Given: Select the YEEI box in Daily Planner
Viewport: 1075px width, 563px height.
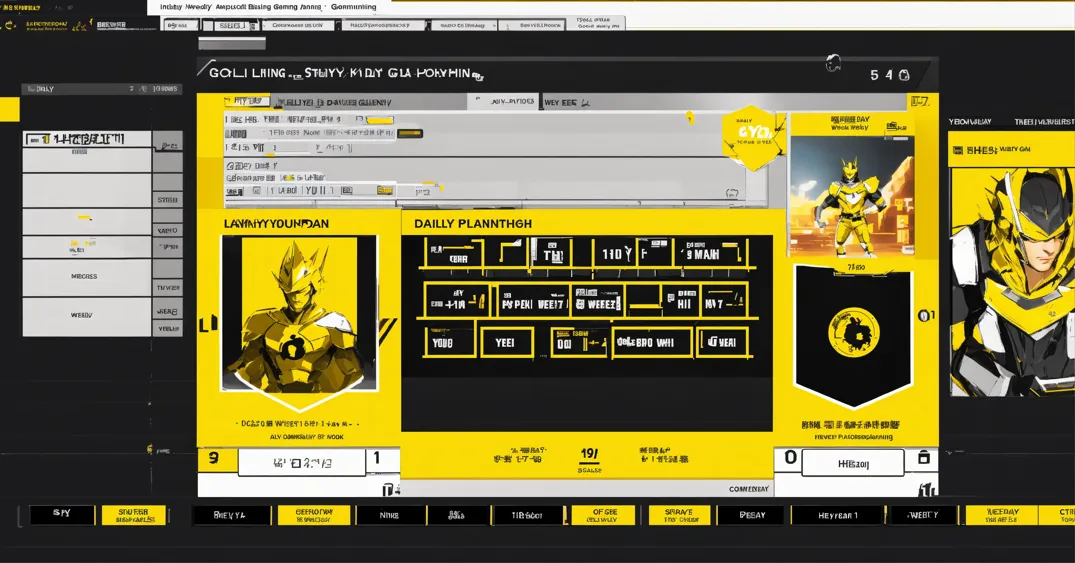Looking at the screenshot, I should [506, 343].
